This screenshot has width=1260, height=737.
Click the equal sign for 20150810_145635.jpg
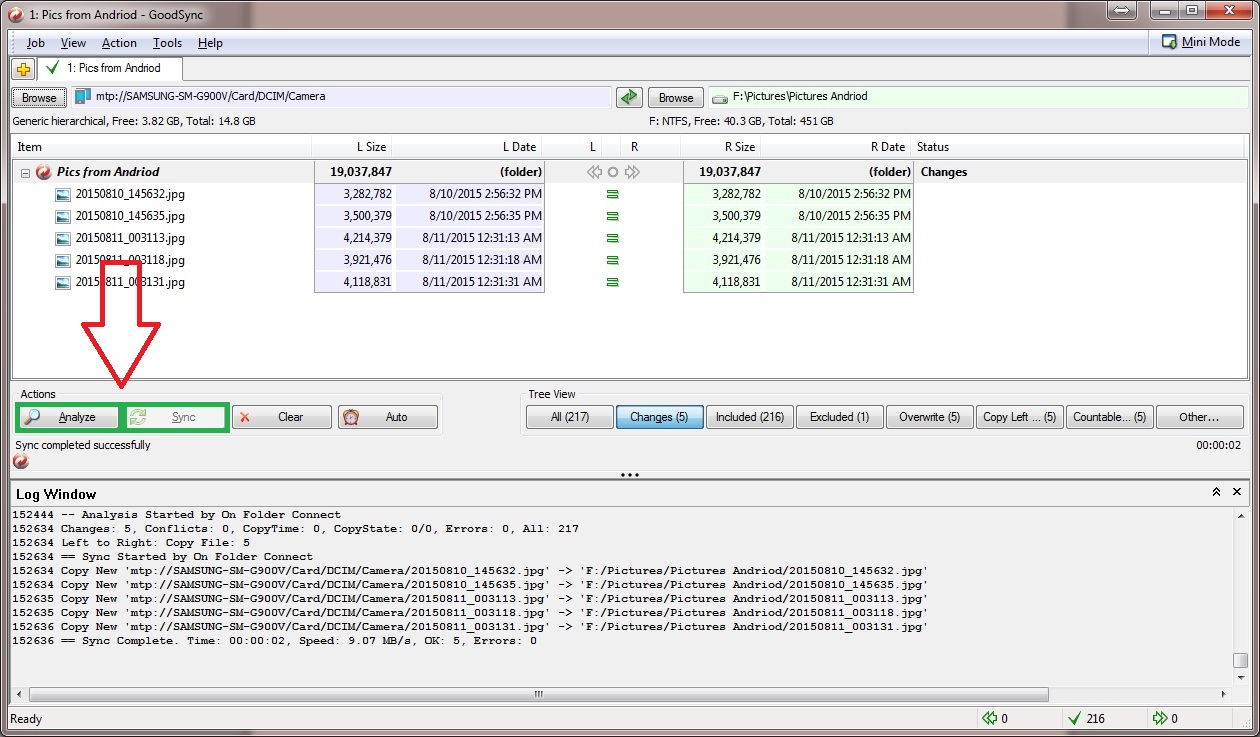(x=613, y=216)
